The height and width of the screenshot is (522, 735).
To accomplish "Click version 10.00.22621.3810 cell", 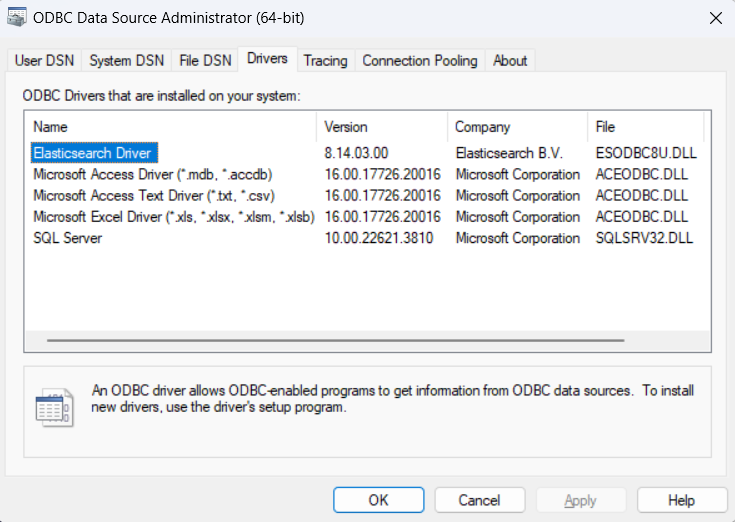I will point(379,238).
